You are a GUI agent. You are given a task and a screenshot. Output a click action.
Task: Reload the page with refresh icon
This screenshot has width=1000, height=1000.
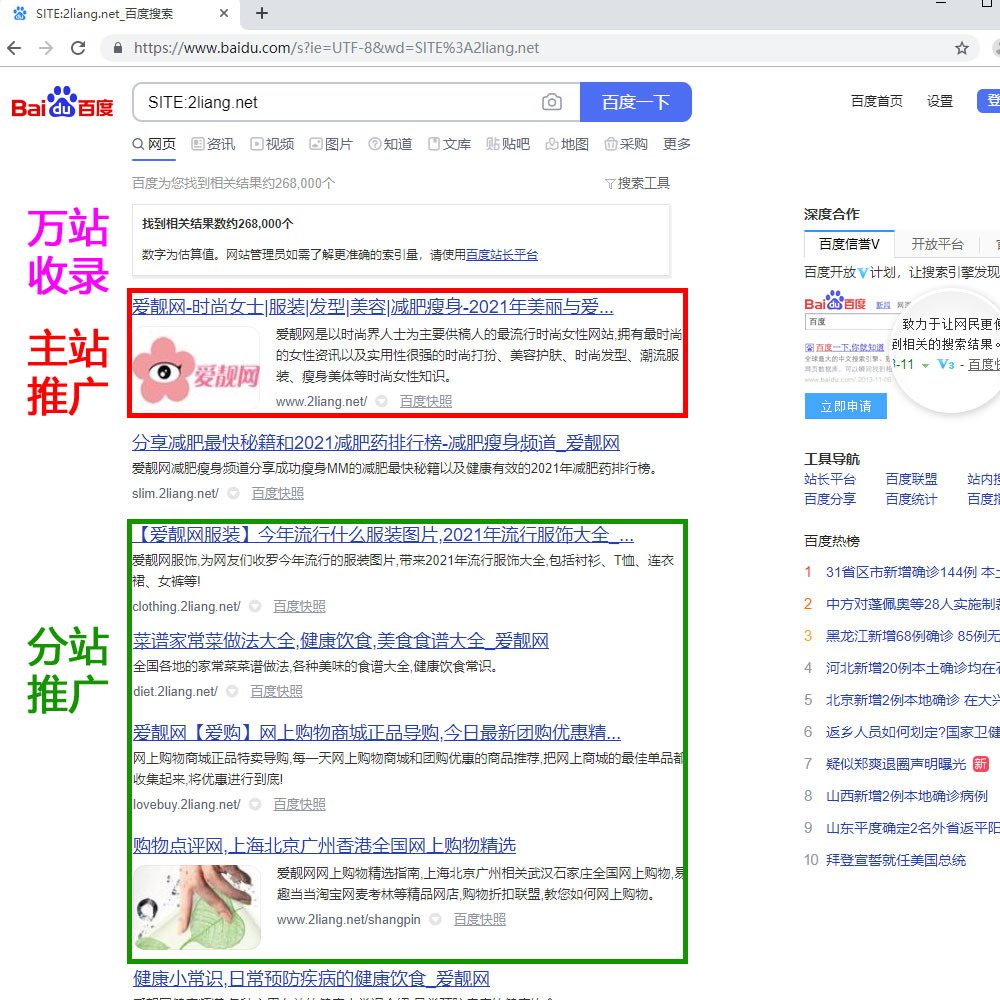(x=78, y=48)
